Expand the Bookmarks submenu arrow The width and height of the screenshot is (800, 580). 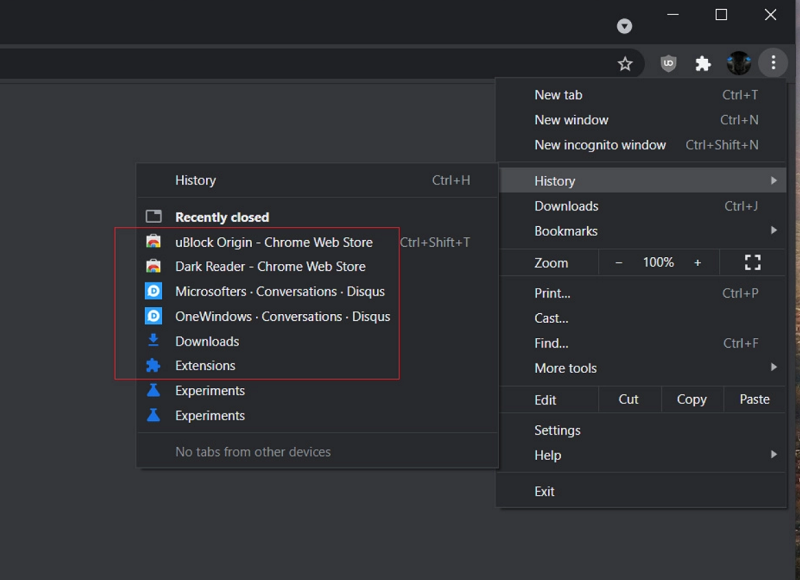[774, 231]
